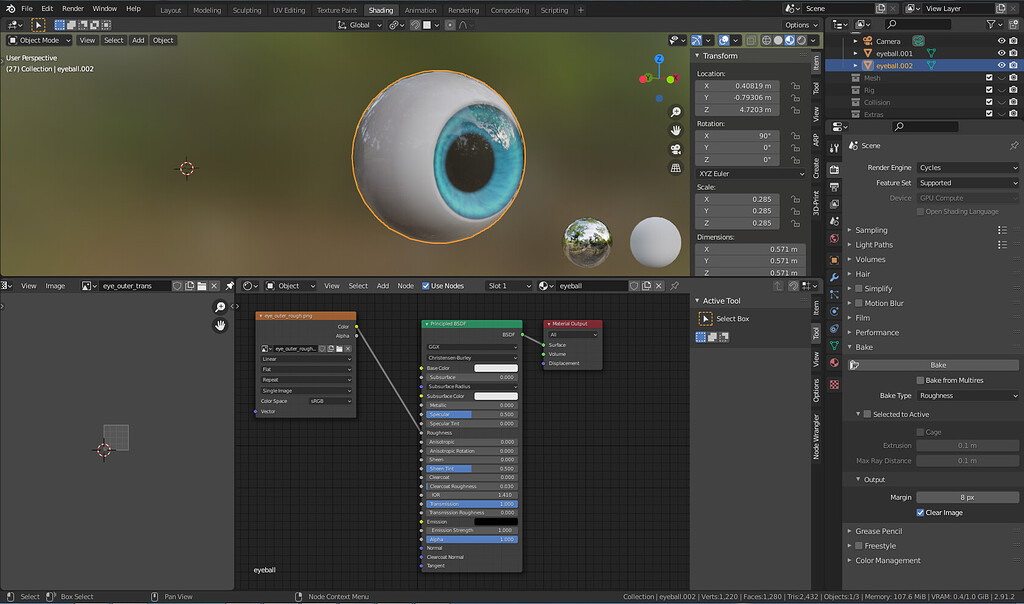Open the Bake Type dropdown showing Roughness

point(967,396)
